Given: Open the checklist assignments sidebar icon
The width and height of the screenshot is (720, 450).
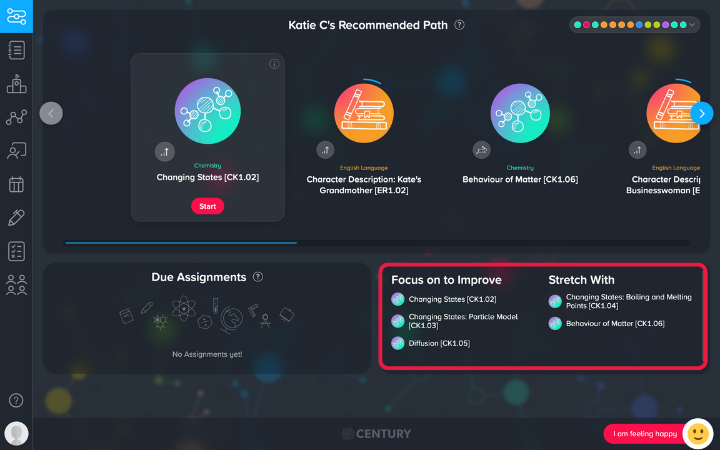Looking at the screenshot, I should [x=16, y=251].
